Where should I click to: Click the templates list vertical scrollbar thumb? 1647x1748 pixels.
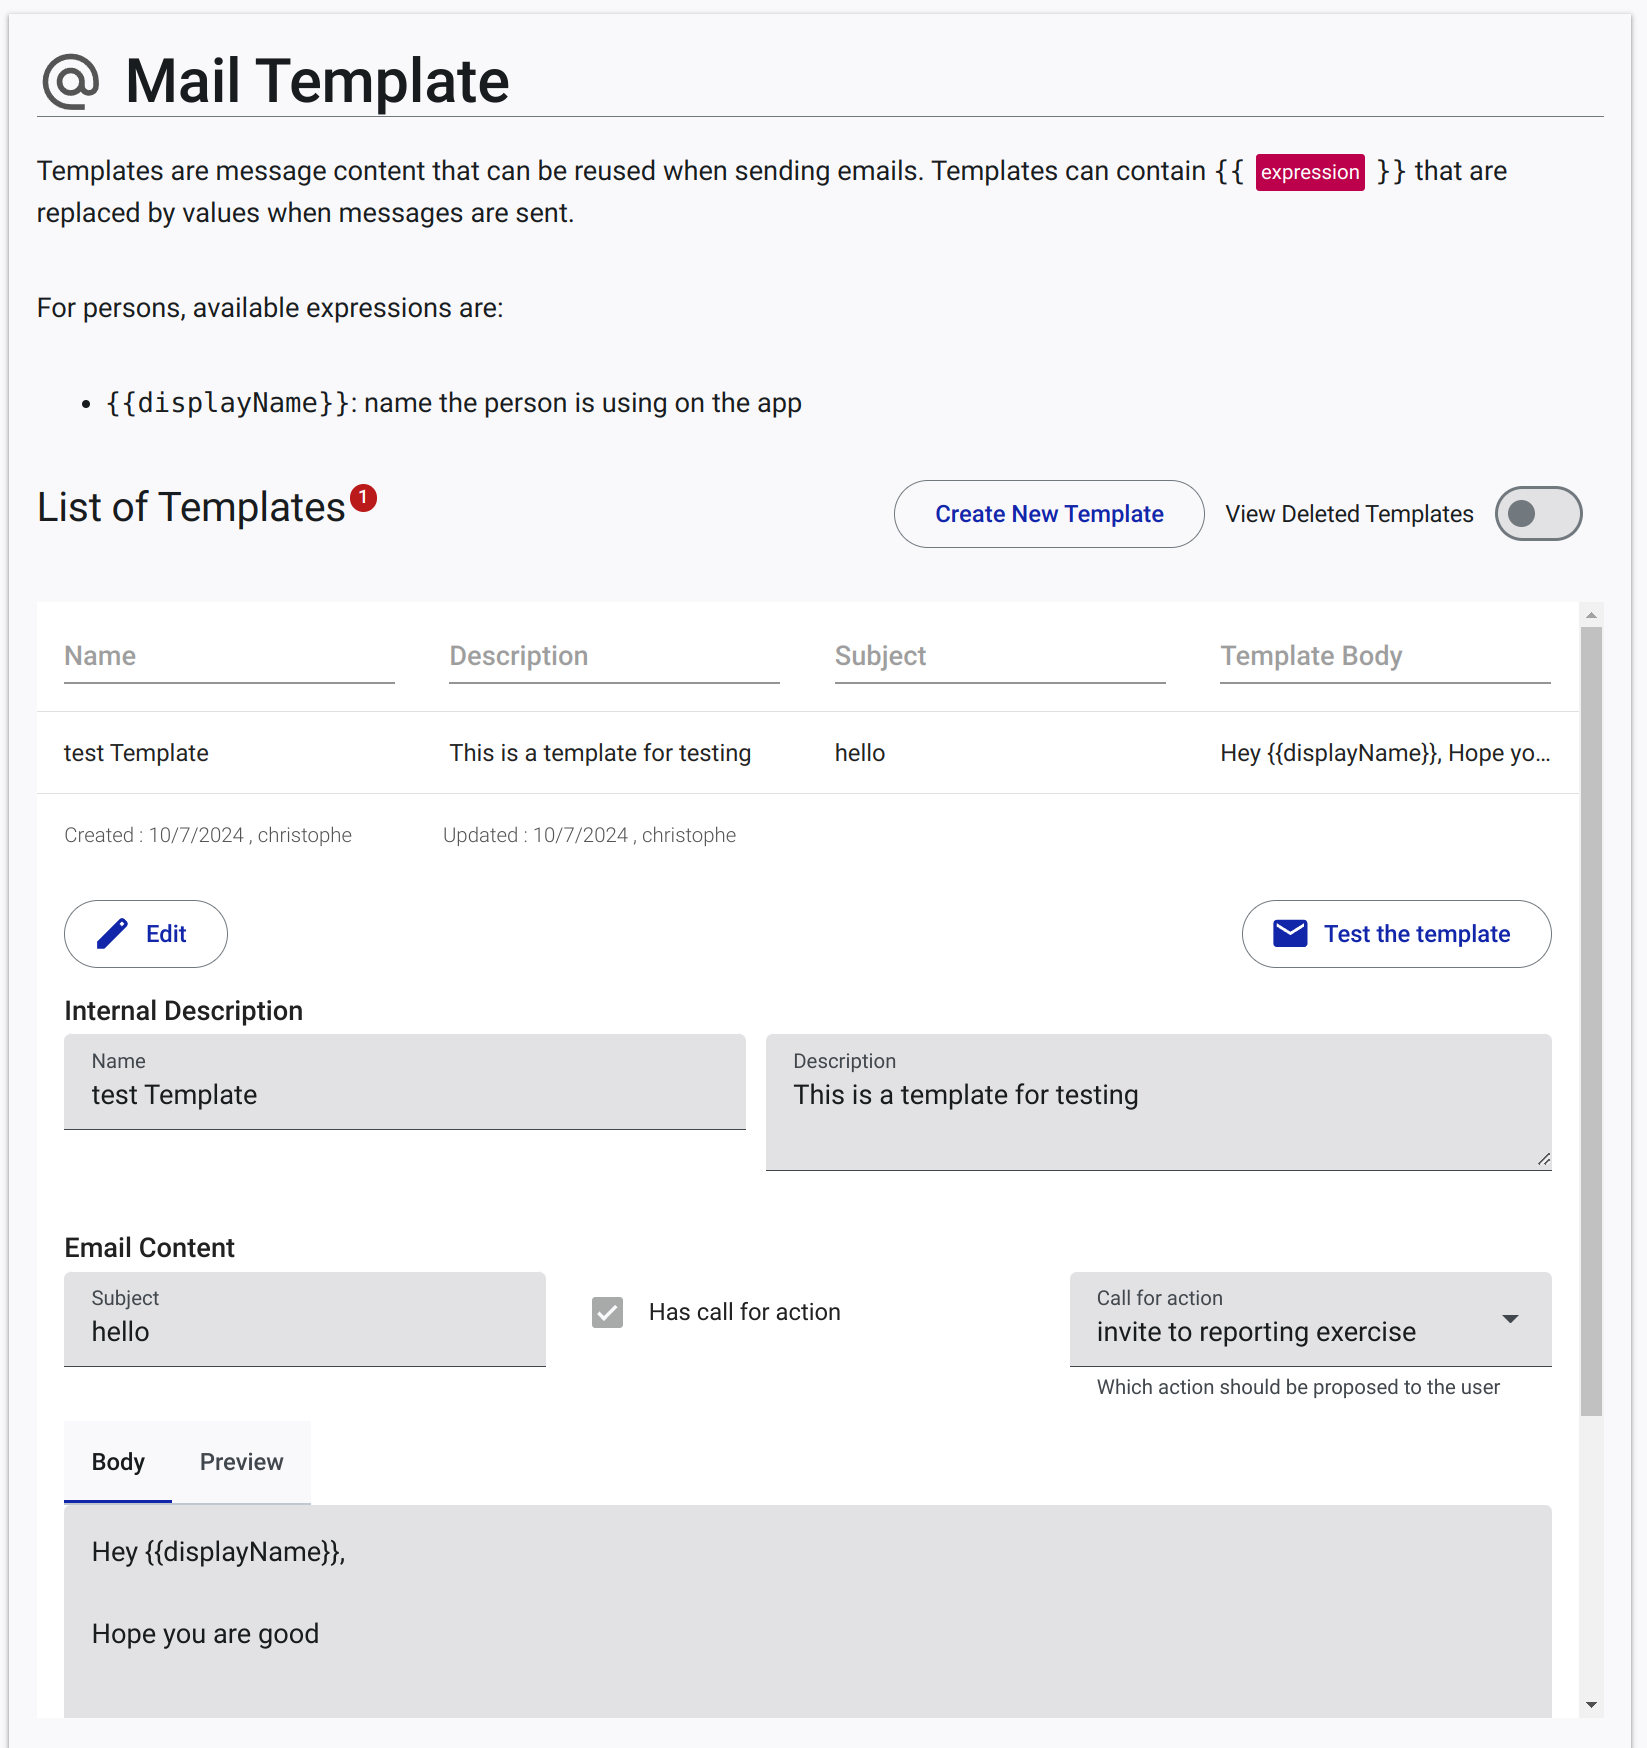coord(1591,1021)
